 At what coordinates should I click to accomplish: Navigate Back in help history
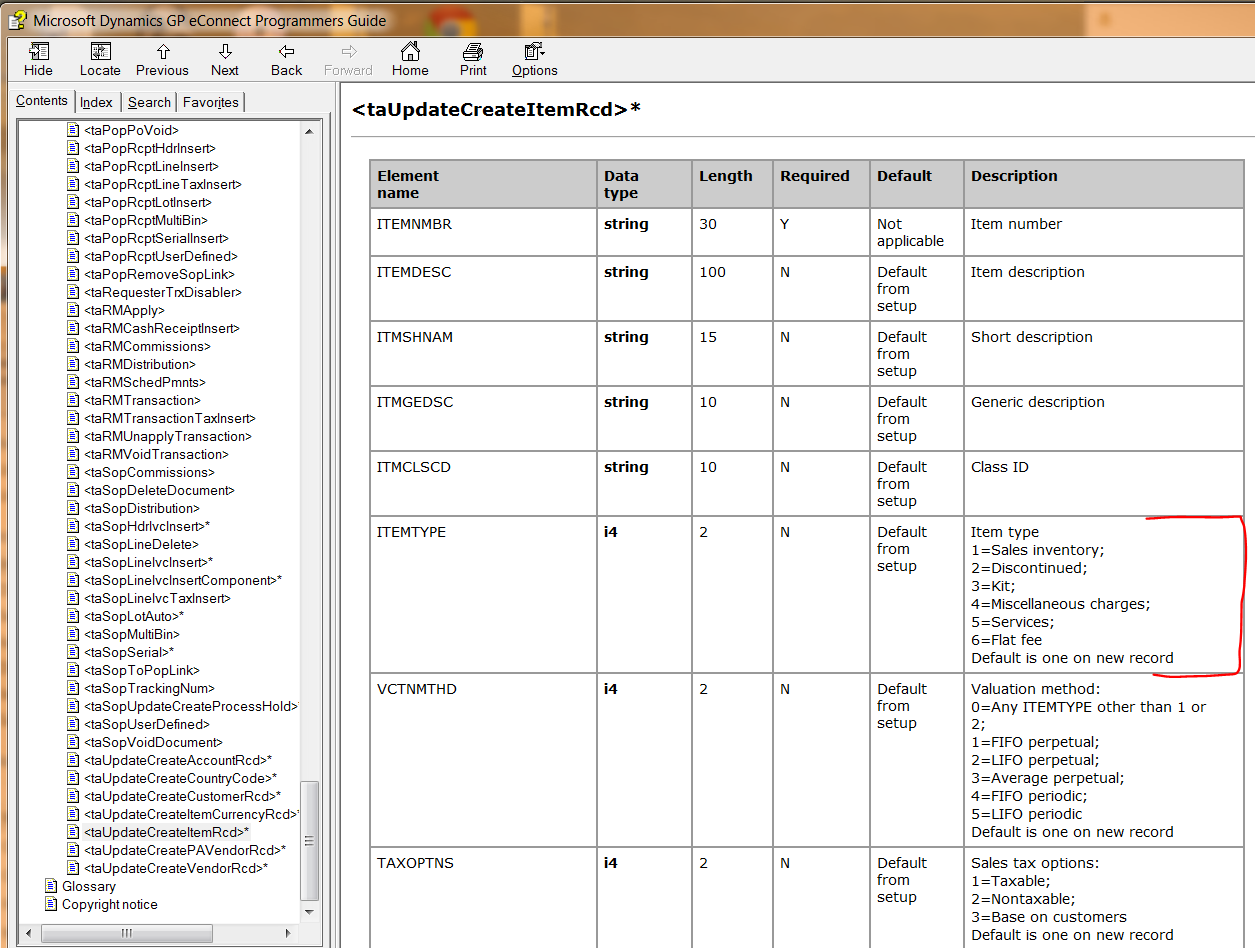(x=286, y=60)
